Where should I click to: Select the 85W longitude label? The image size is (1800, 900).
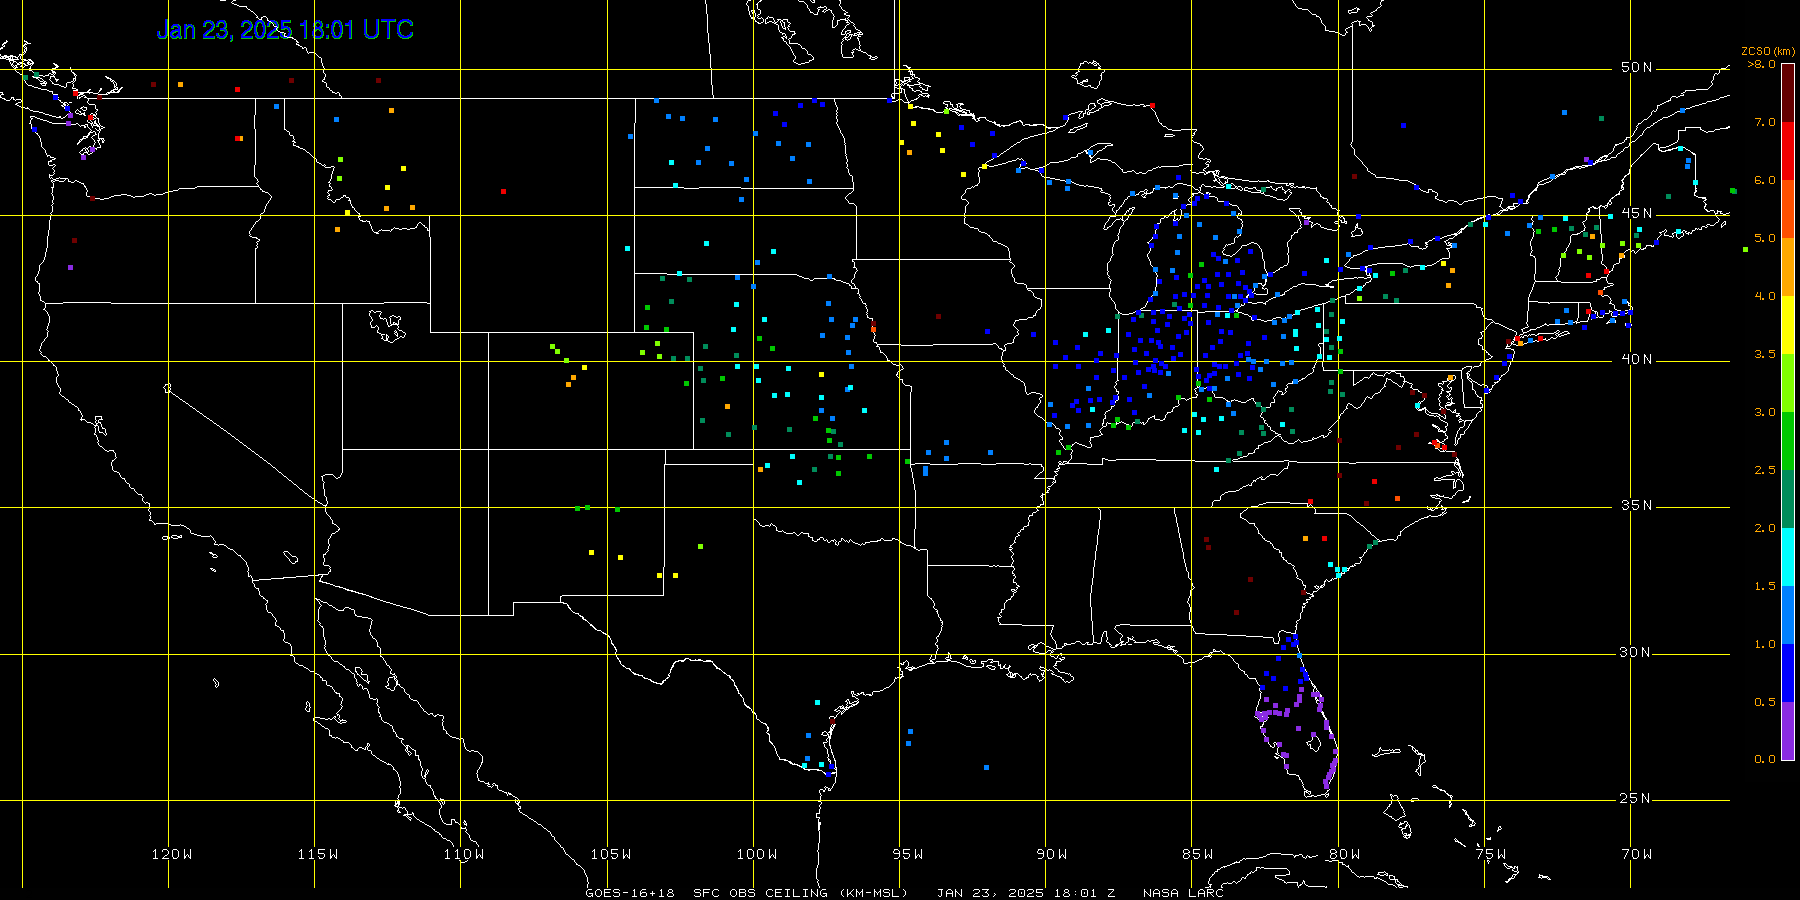tap(1198, 854)
